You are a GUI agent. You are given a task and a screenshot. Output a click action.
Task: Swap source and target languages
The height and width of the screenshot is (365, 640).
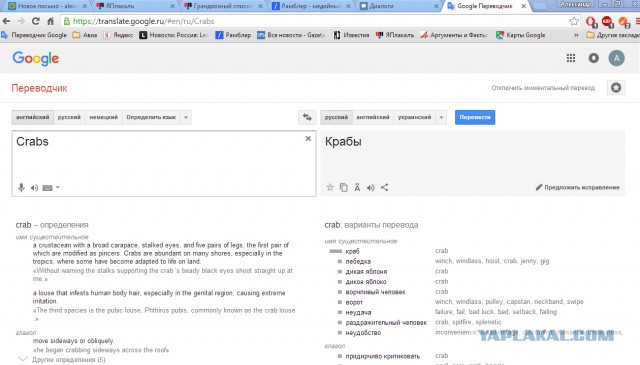pos(307,117)
